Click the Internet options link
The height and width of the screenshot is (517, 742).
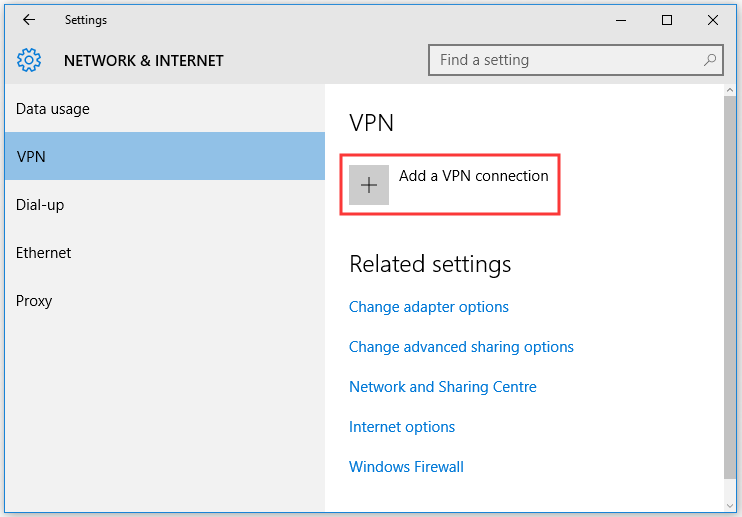coord(402,427)
